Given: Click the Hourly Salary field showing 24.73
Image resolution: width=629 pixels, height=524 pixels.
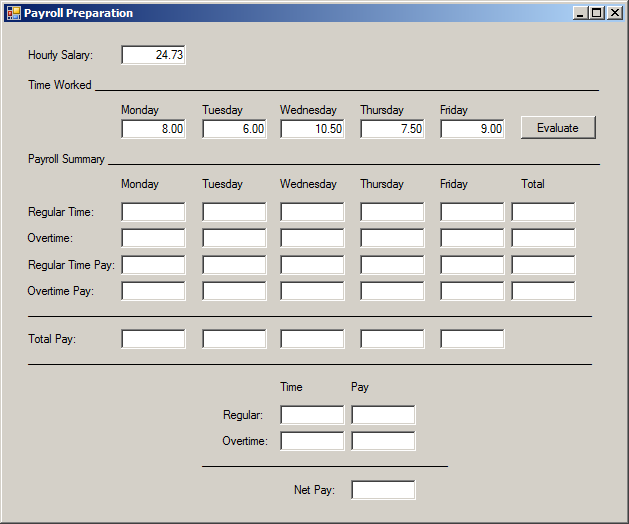Looking at the screenshot, I should (x=153, y=55).
